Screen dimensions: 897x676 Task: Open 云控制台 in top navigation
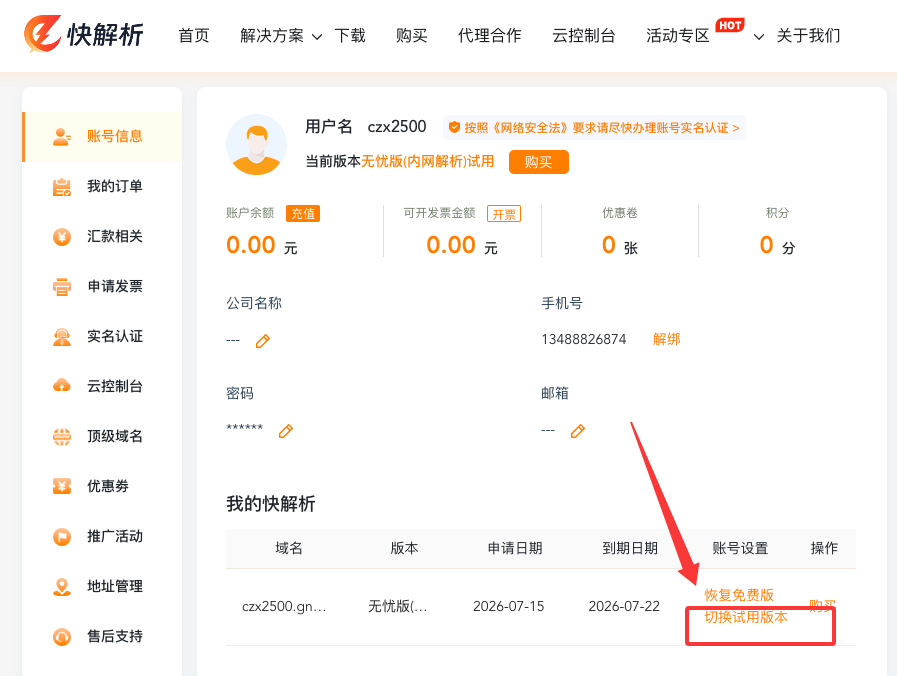tap(584, 35)
